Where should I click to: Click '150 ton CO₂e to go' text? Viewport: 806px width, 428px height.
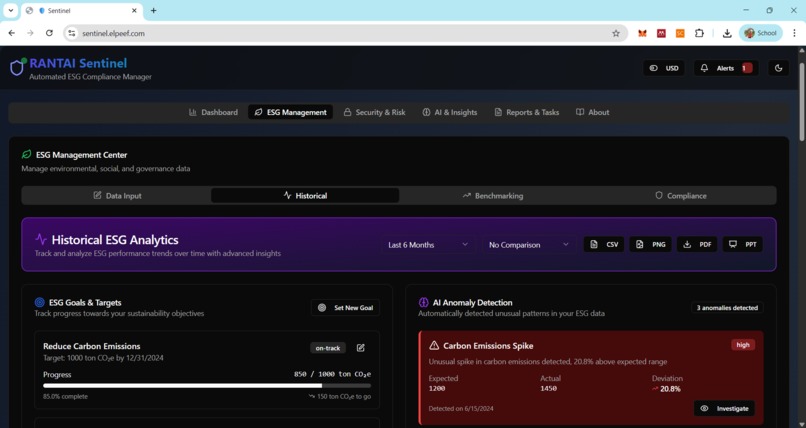pyautogui.click(x=344, y=397)
